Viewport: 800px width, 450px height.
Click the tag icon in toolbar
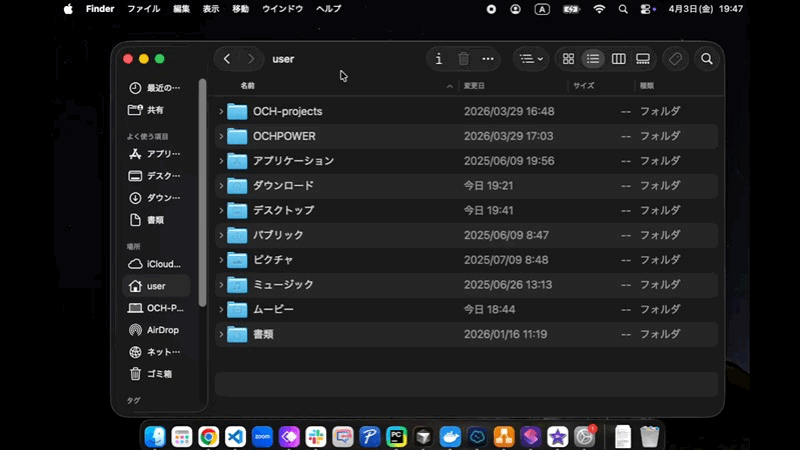tap(676, 59)
